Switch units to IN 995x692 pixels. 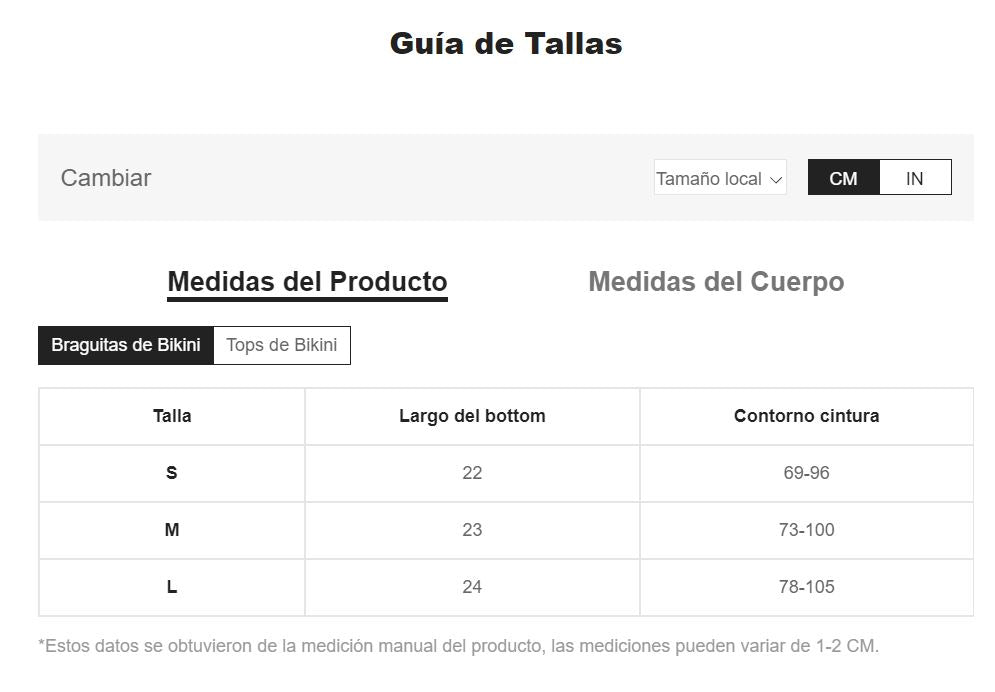[914, 178]
